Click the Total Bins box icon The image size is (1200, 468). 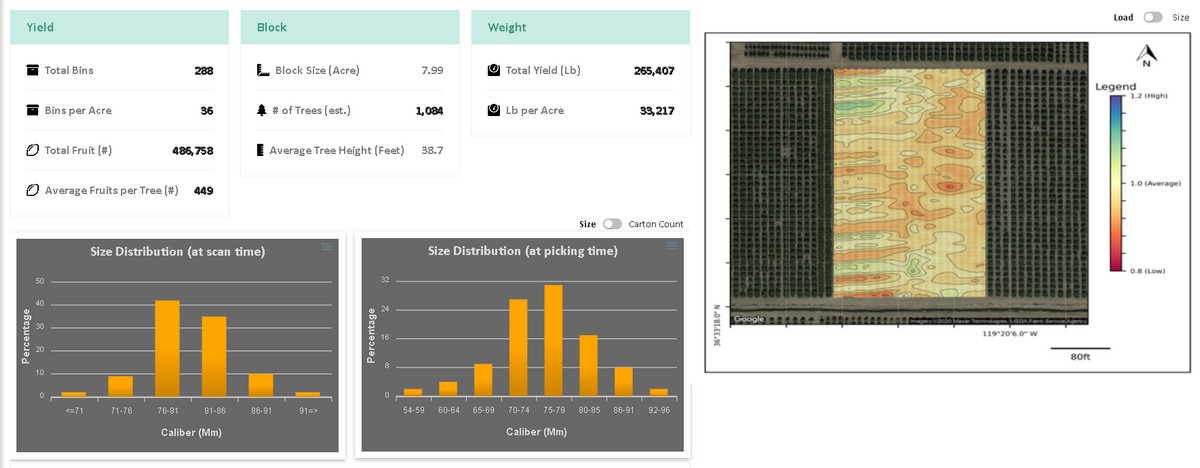click(32, 70)
